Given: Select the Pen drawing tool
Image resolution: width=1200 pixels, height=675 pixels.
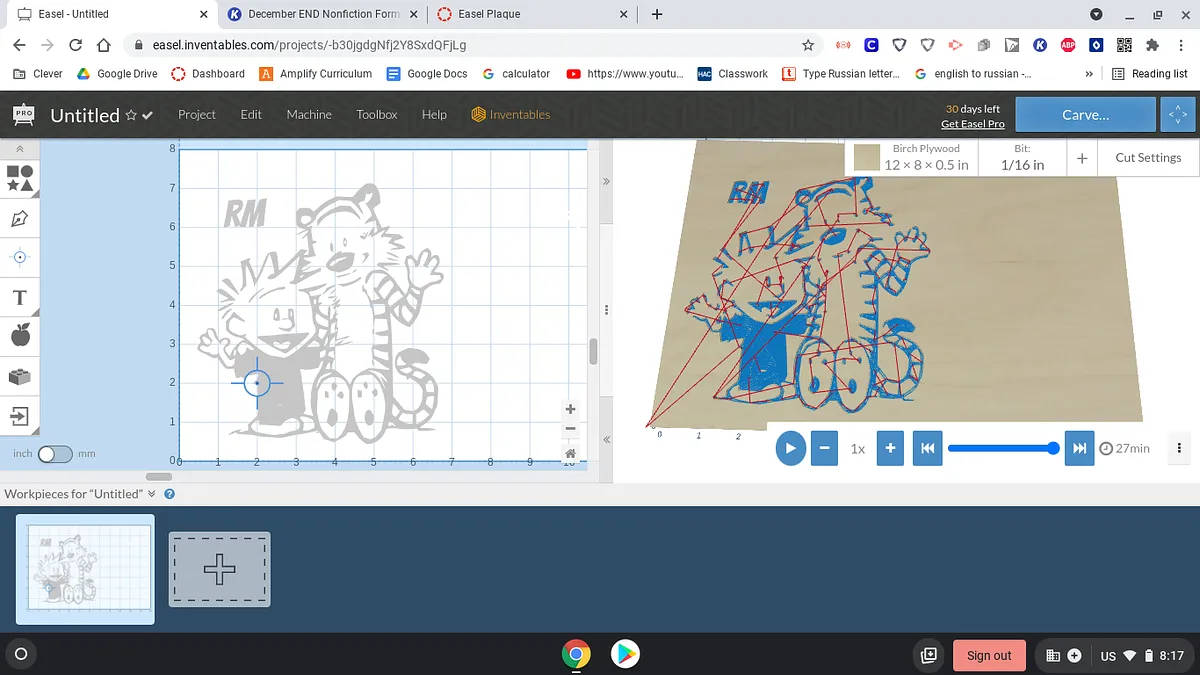Looking at the screenshot, I should click(x=20, y=218).
